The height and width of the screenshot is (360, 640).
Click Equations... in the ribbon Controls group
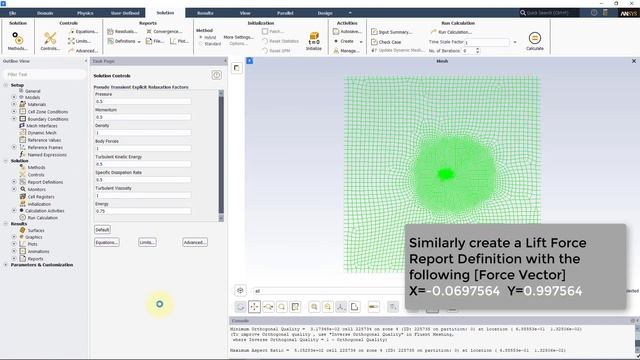(83, 31)
